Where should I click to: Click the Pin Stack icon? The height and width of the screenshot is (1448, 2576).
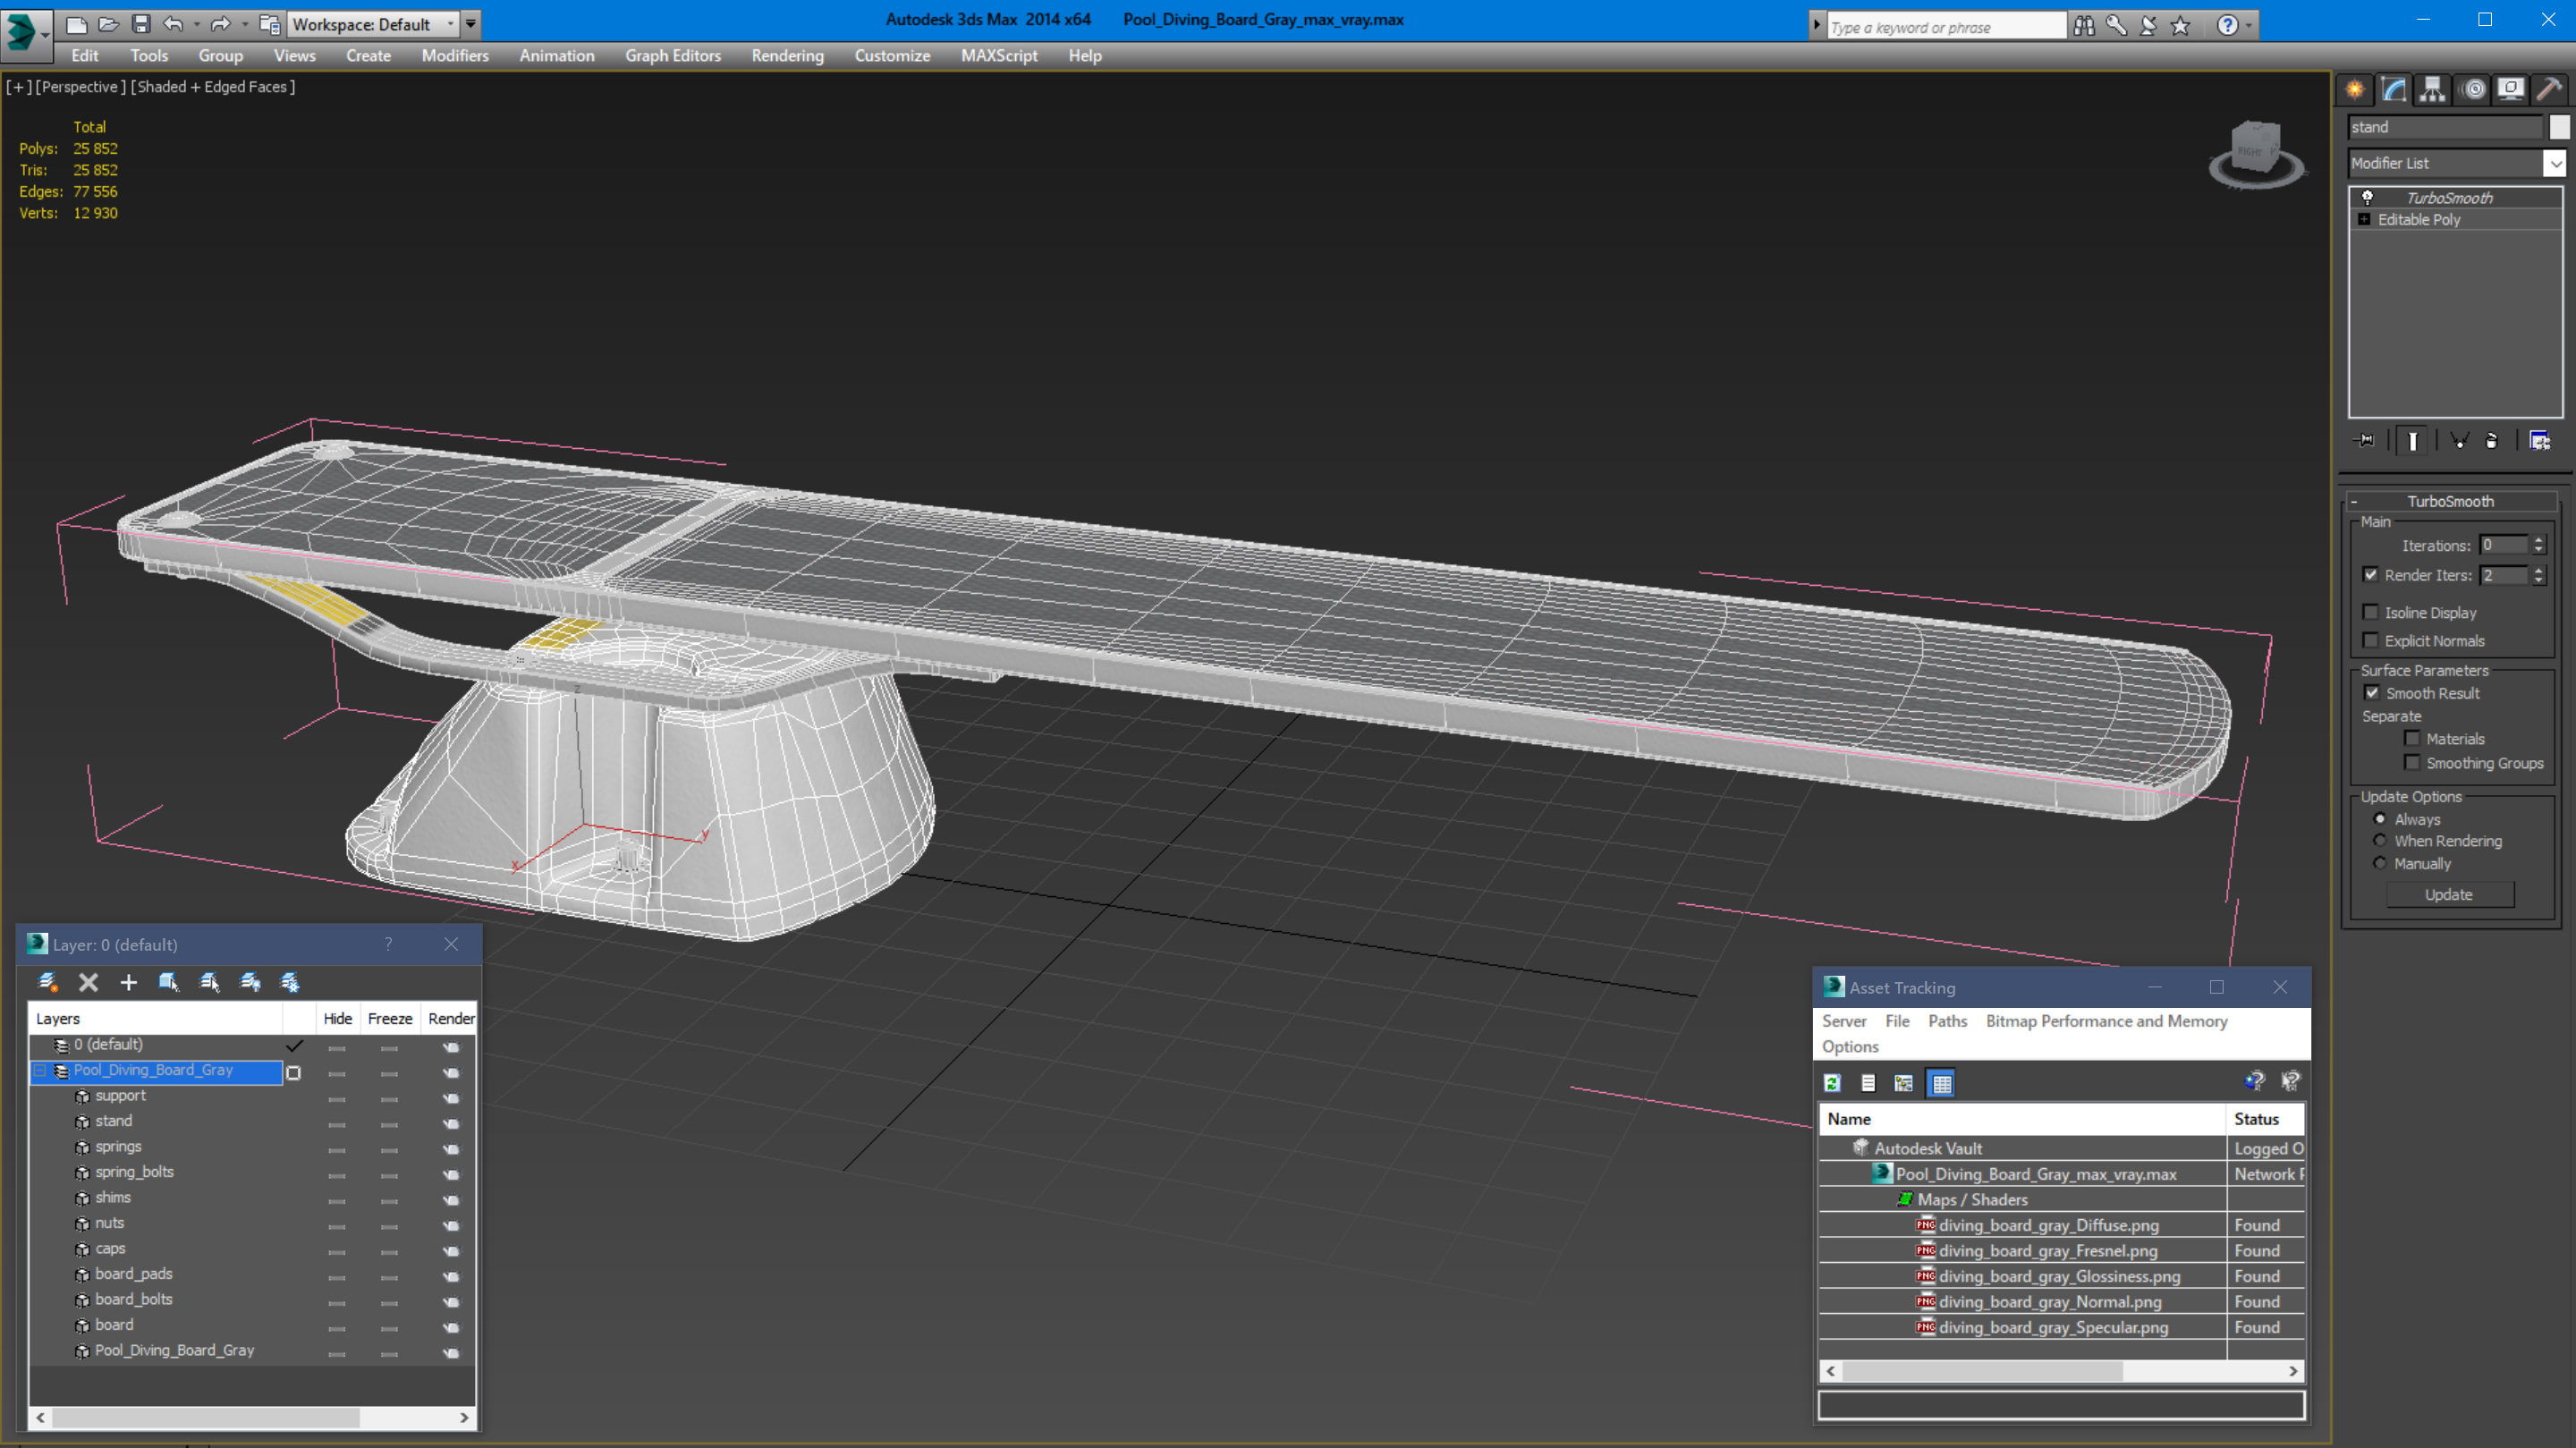[x=2365, y=440]
